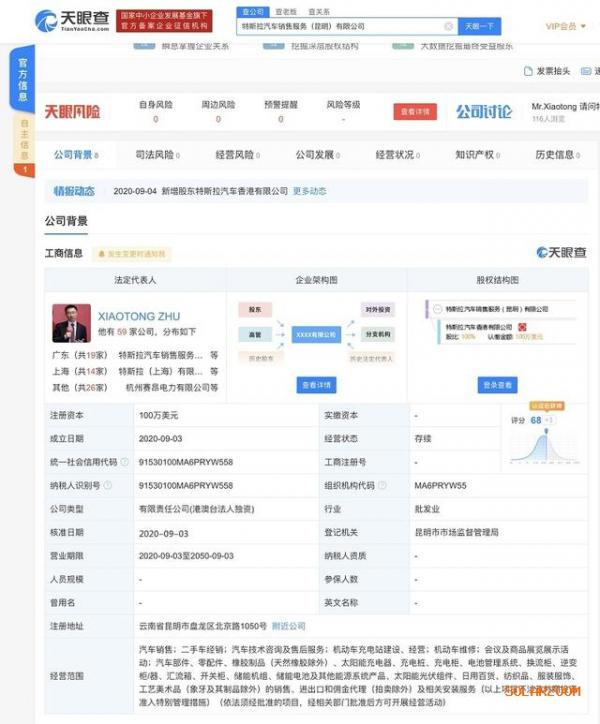Open the 公司背景 tab

[x=76, y=155]
